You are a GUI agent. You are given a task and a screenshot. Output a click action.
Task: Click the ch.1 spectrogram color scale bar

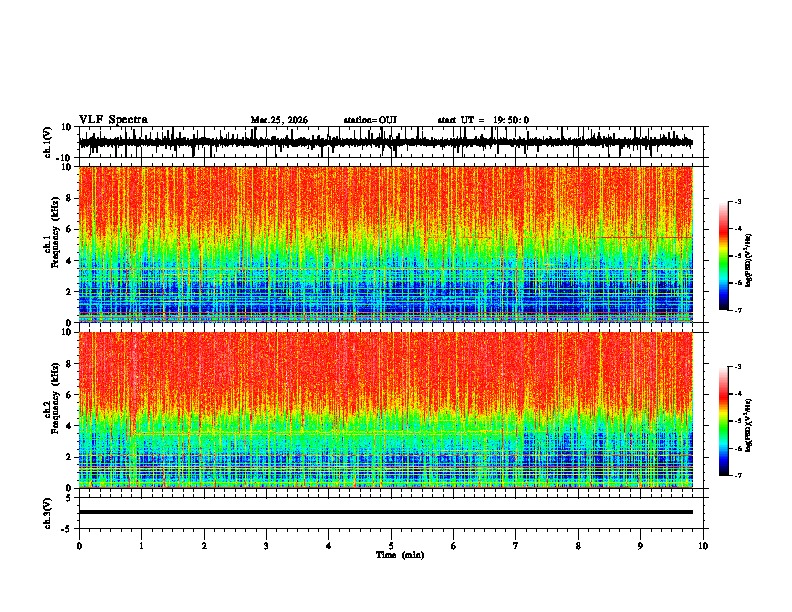click(x=724, y=256)
